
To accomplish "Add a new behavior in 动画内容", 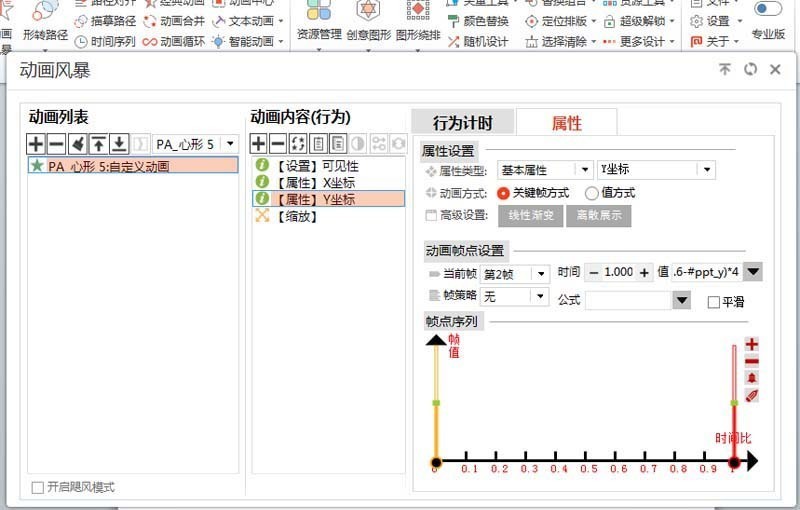I will 259,144.
